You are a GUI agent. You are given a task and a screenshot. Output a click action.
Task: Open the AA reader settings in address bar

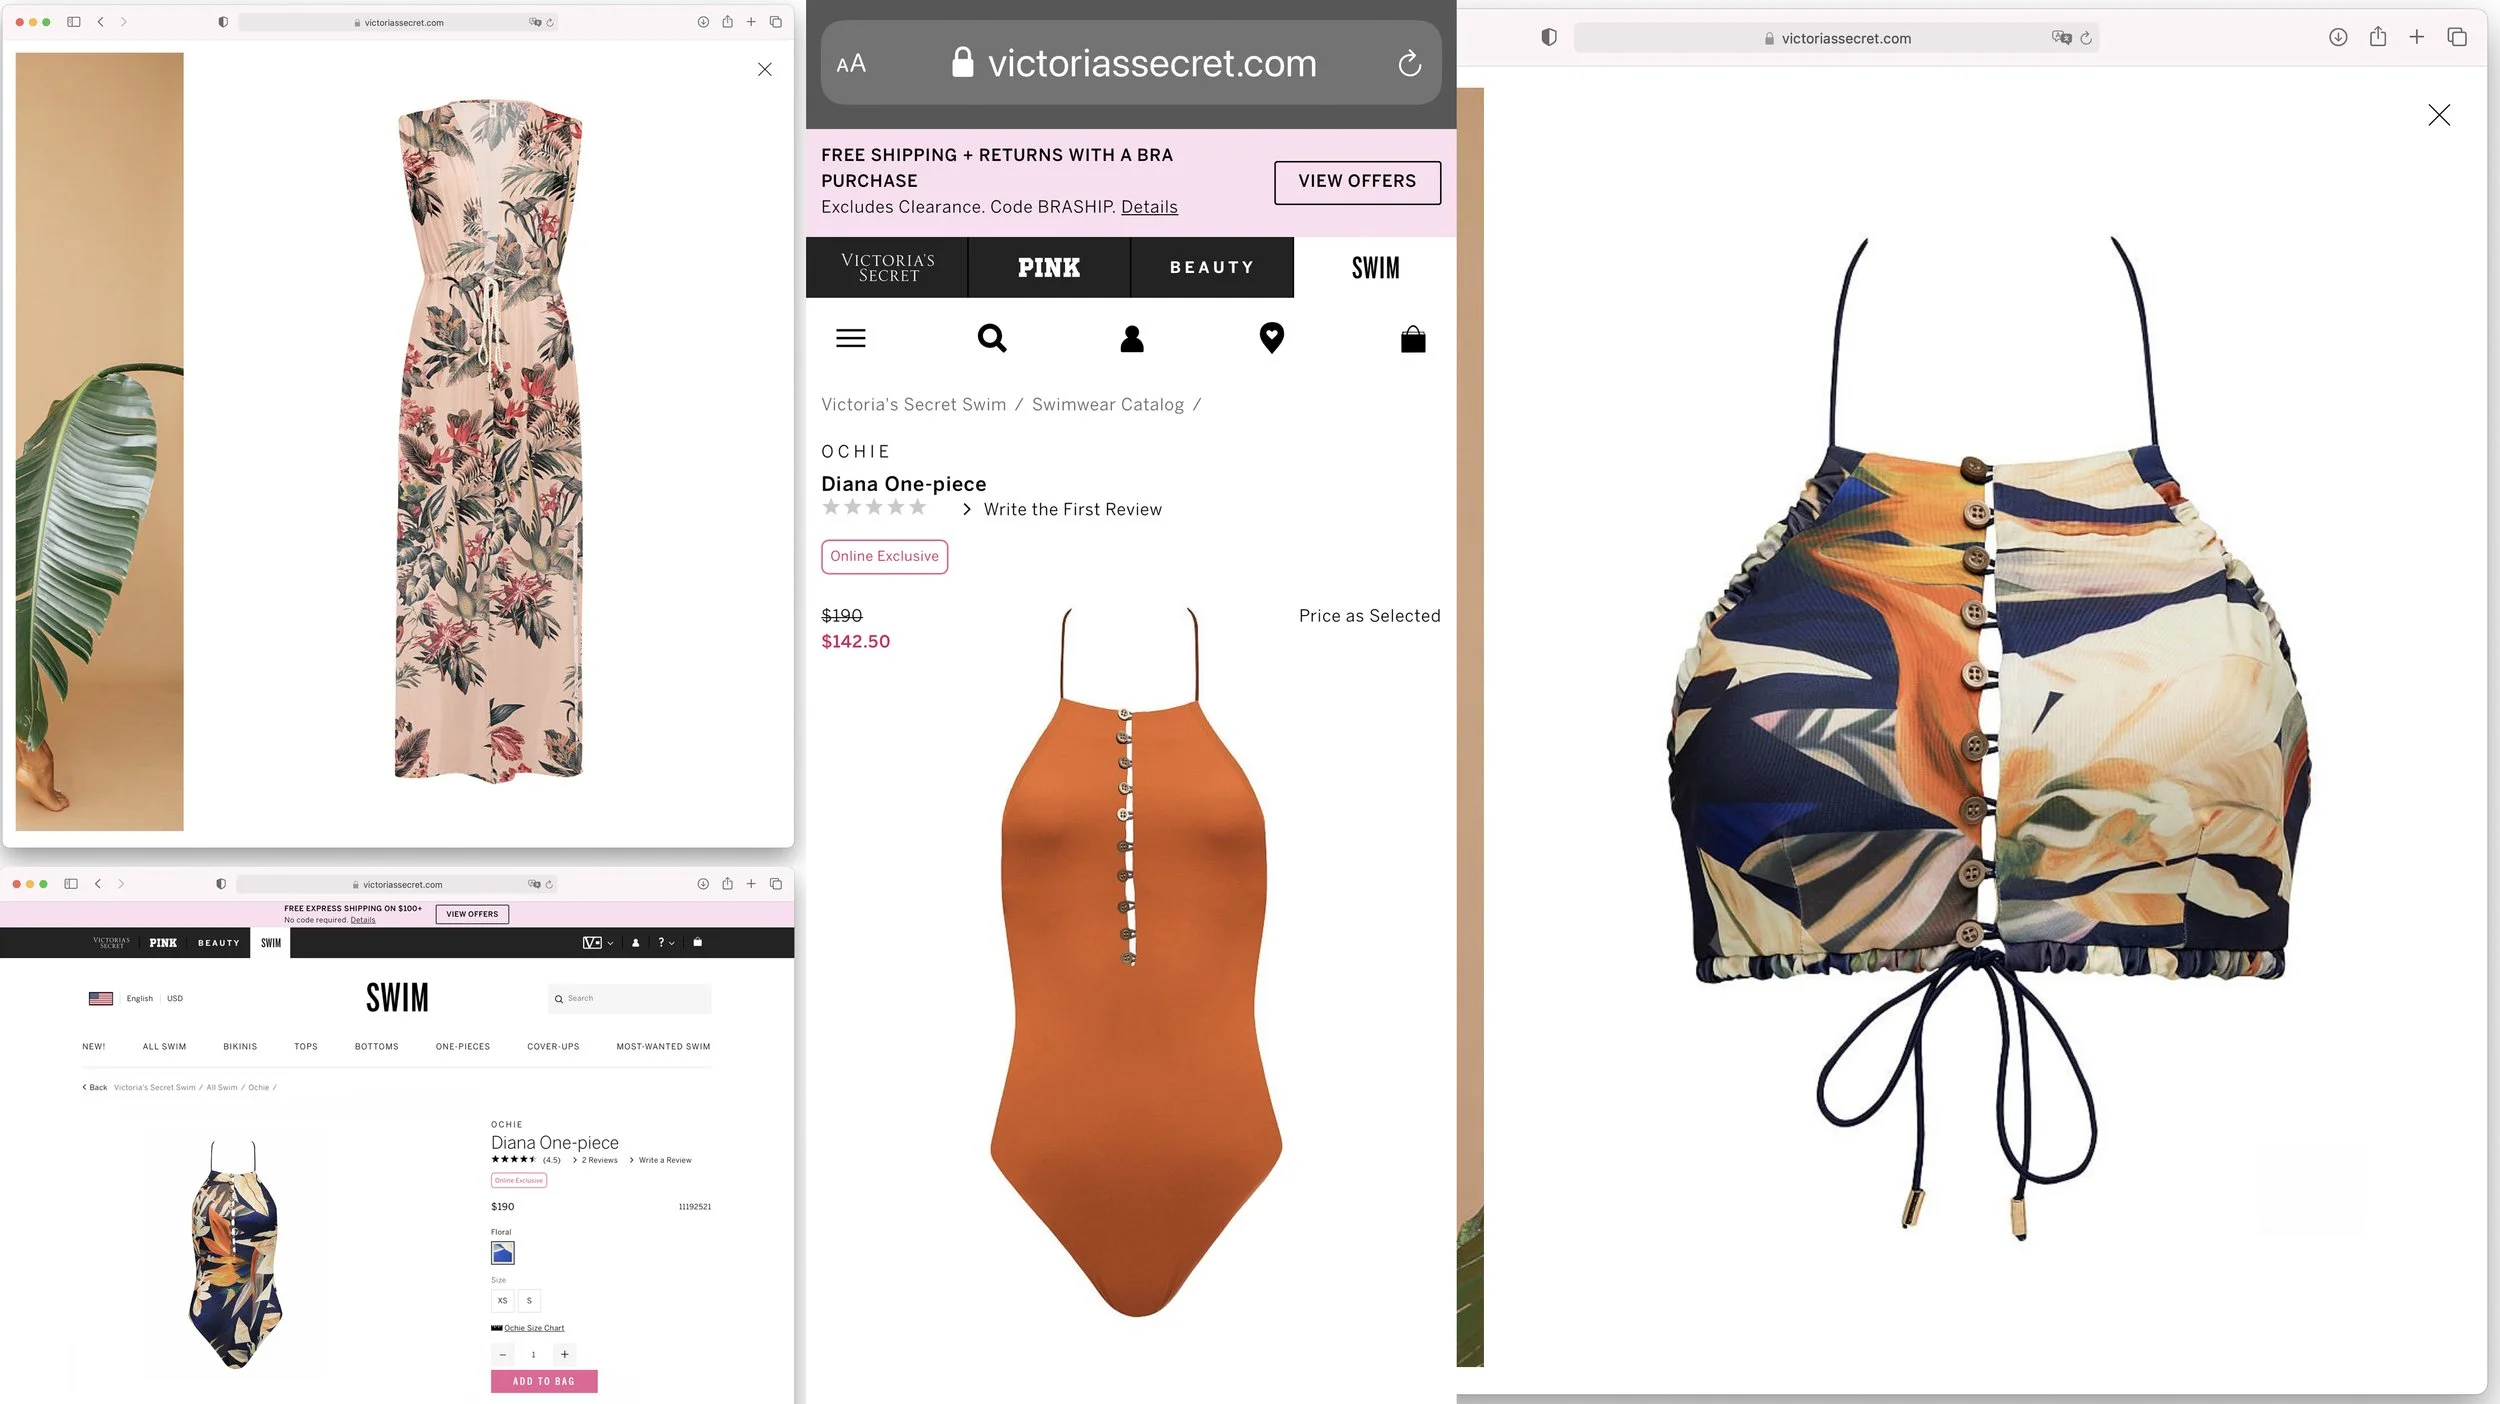(850, 64)
